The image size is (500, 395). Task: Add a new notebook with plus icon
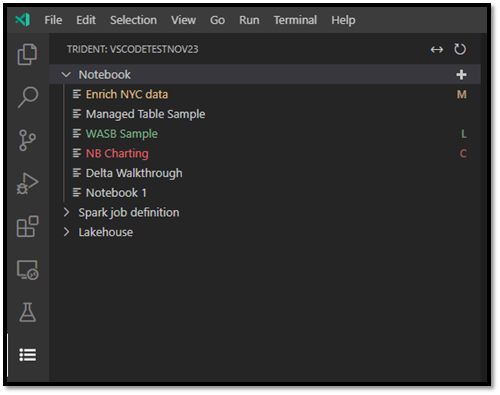[x=461, y=75]
